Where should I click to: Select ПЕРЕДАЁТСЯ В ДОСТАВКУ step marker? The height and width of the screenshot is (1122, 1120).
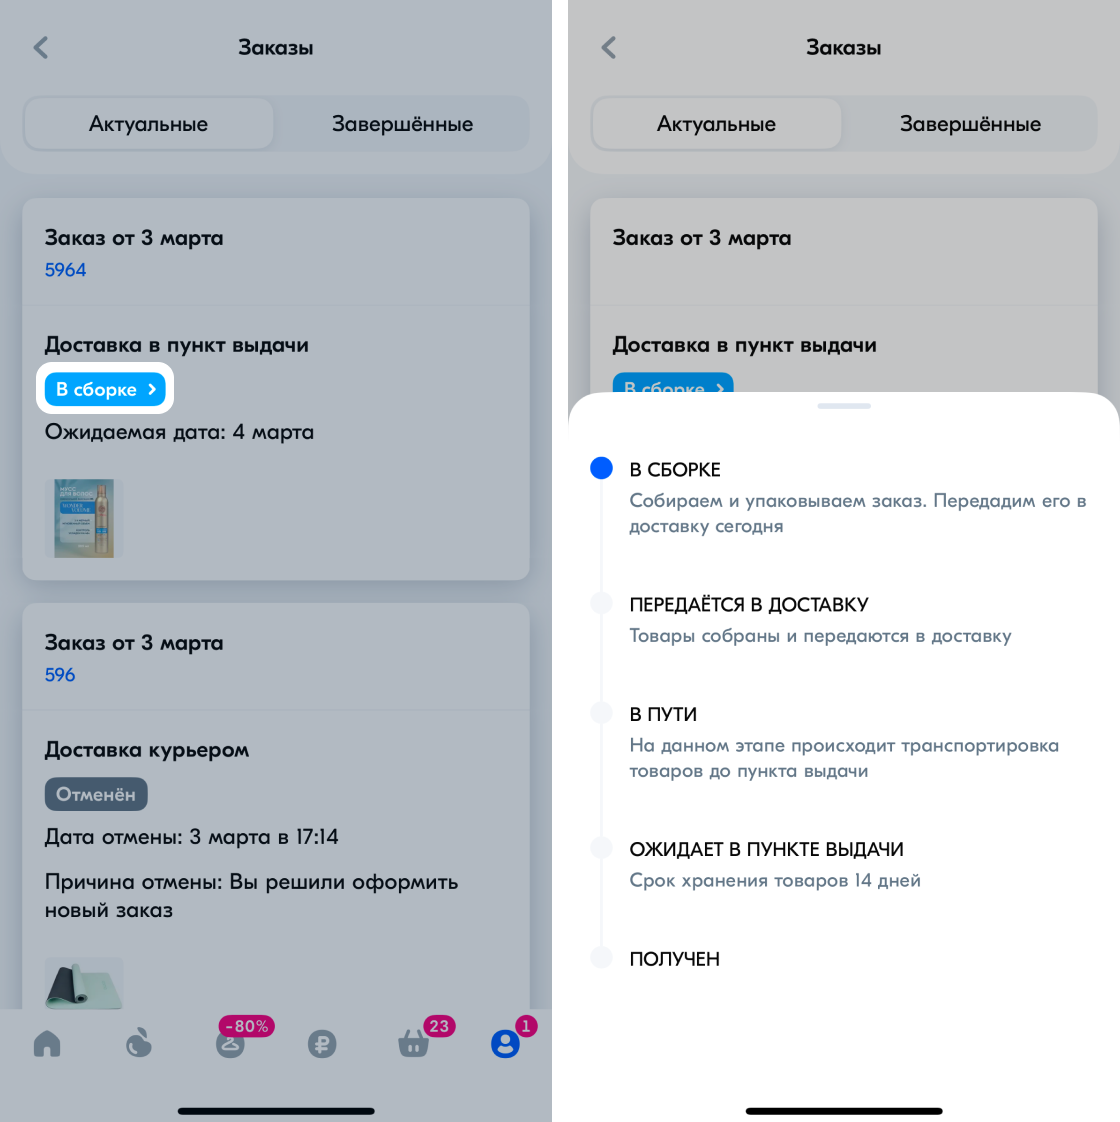[x=601, y=603]
